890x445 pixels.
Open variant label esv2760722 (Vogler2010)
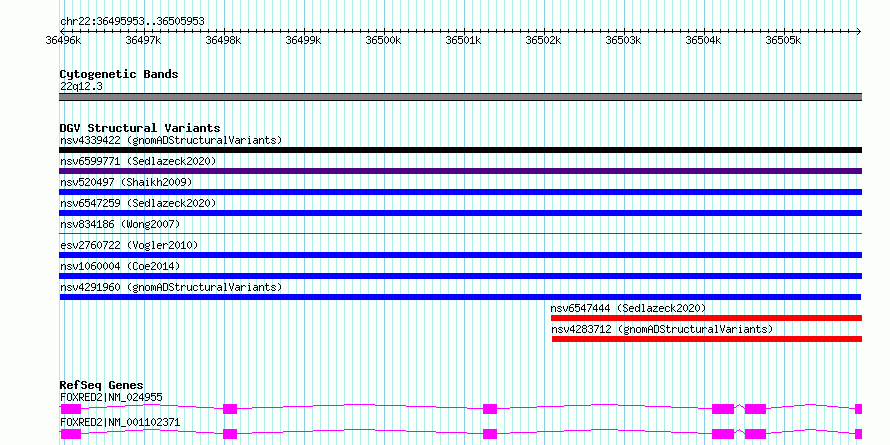129,245
